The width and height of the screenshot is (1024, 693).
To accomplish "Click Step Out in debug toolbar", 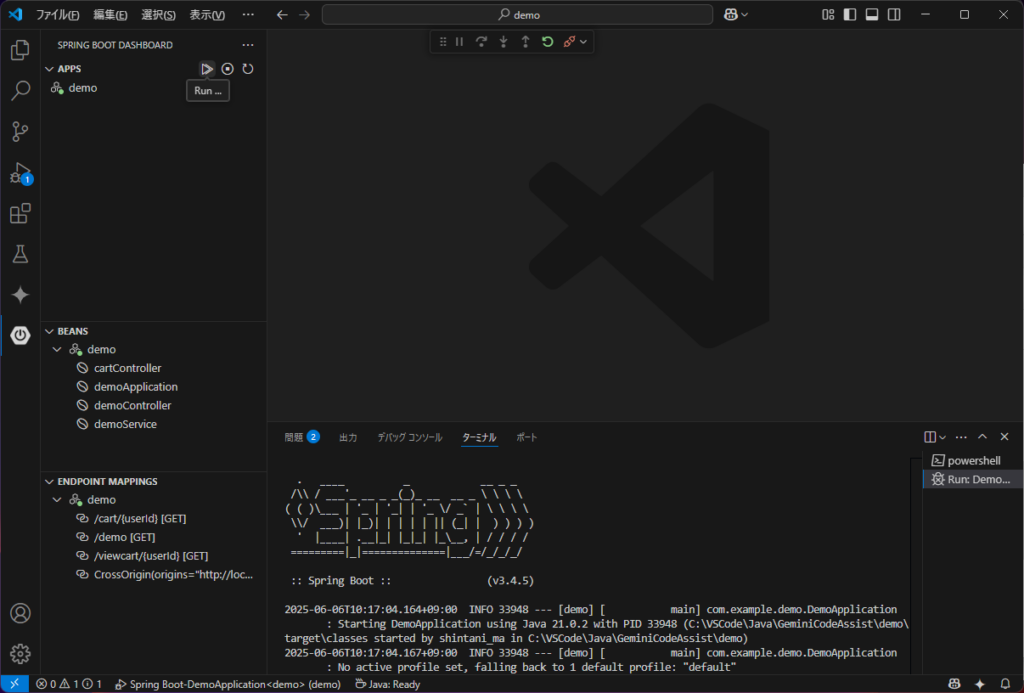I will coord(526,42).
